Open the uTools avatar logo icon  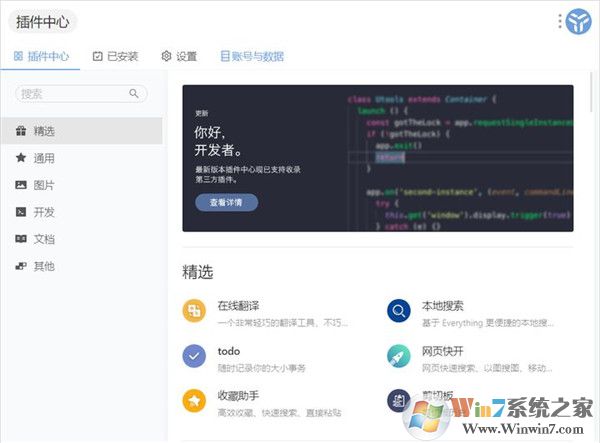pos(578,22)
